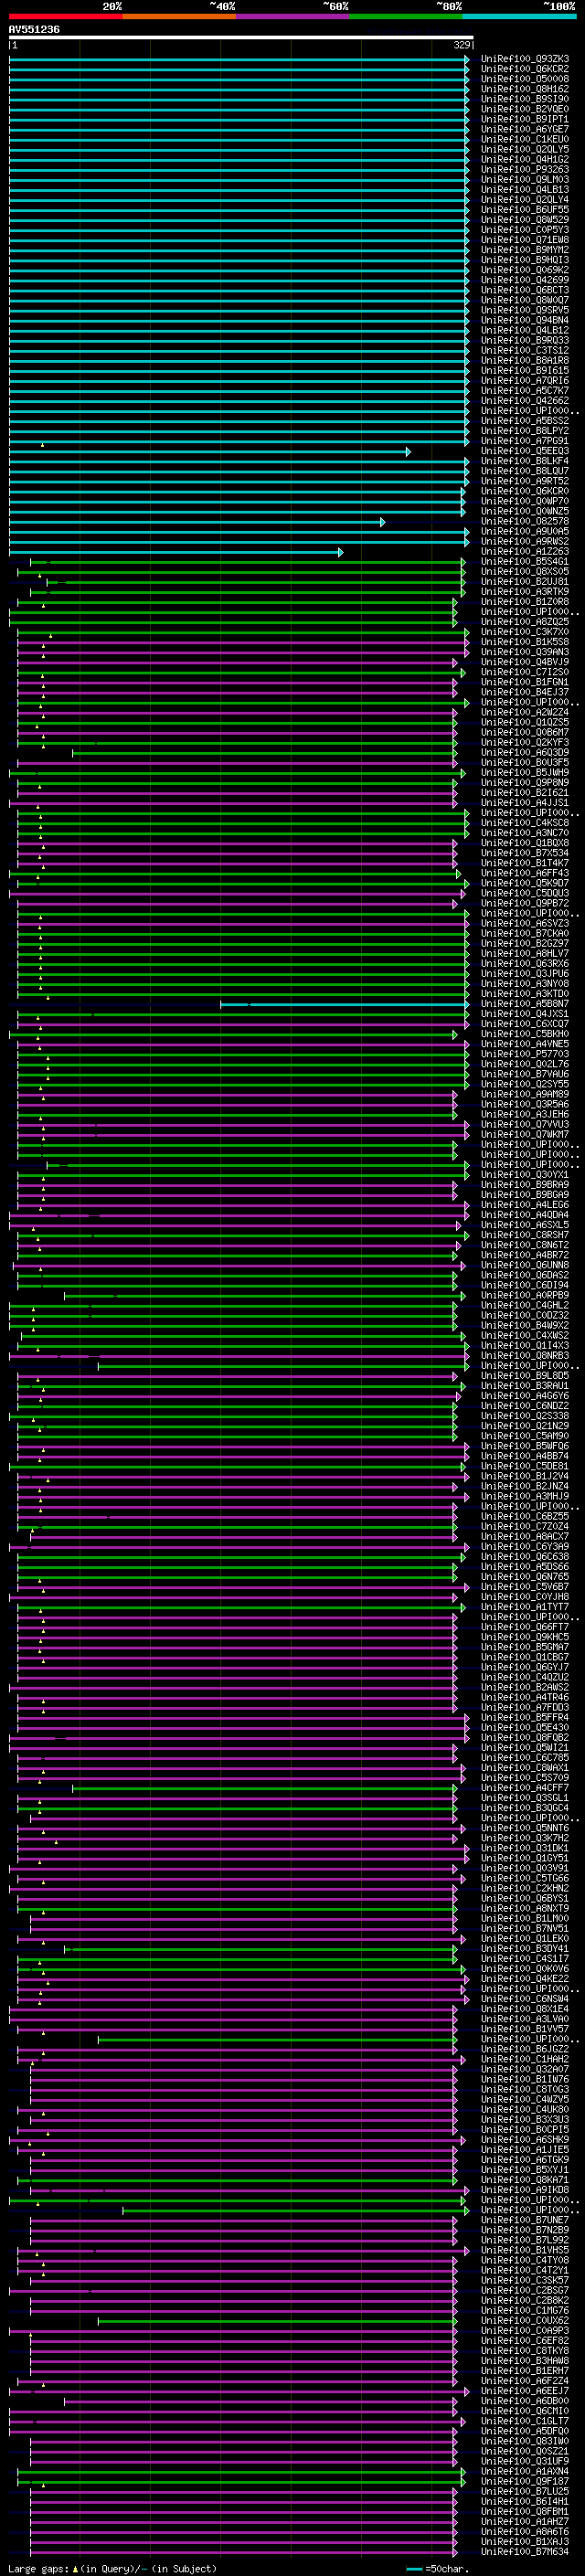
Task: Click the UniRef100_Q9F187 label
Action: tap(525, 2481)
